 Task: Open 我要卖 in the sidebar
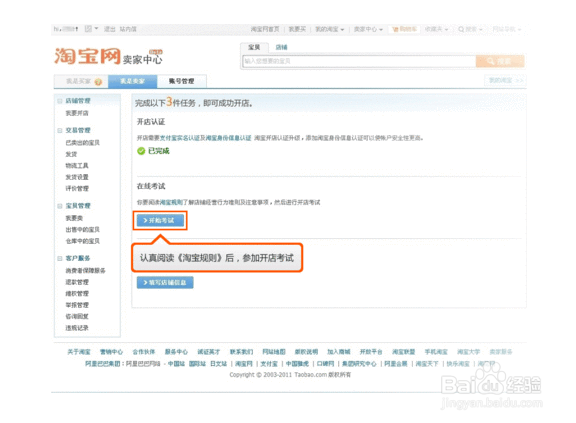pos(74,218)
